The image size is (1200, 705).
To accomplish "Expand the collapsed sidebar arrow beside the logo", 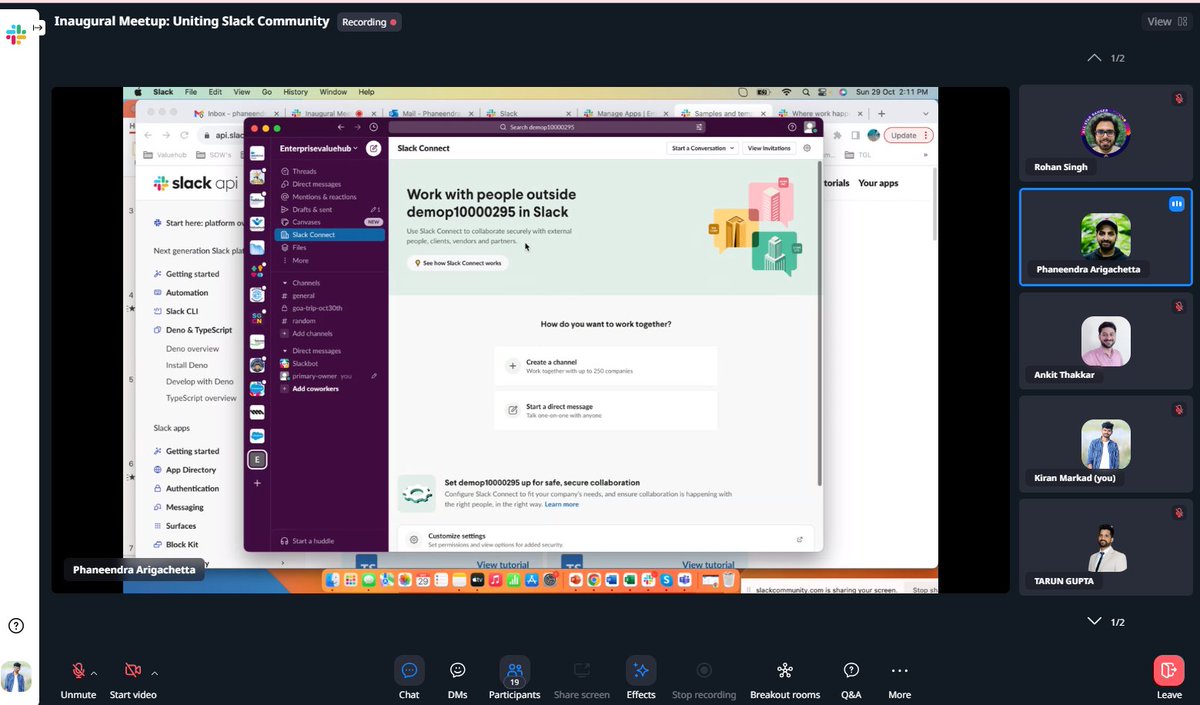I will pyautogui.click(x=37, y=28).
